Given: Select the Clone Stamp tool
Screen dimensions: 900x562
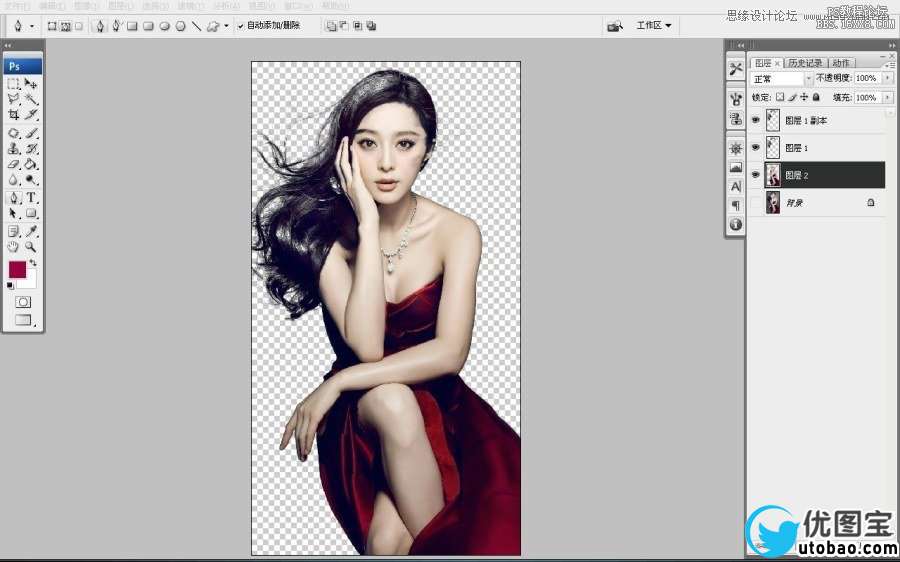Looking at the screenshot, I should 13,149.
